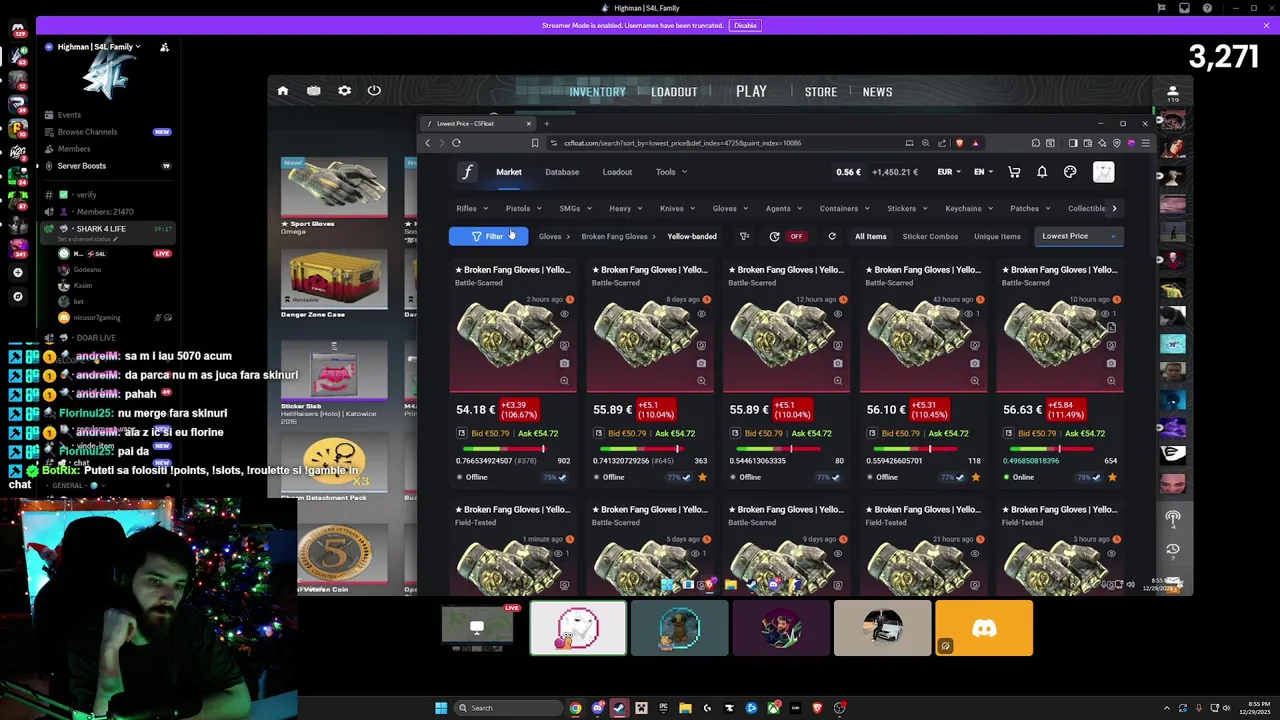This screenshot has height=720, width=1280.
Task: Open the CS2 inventory briefcase icon
Action: [314, 91]
